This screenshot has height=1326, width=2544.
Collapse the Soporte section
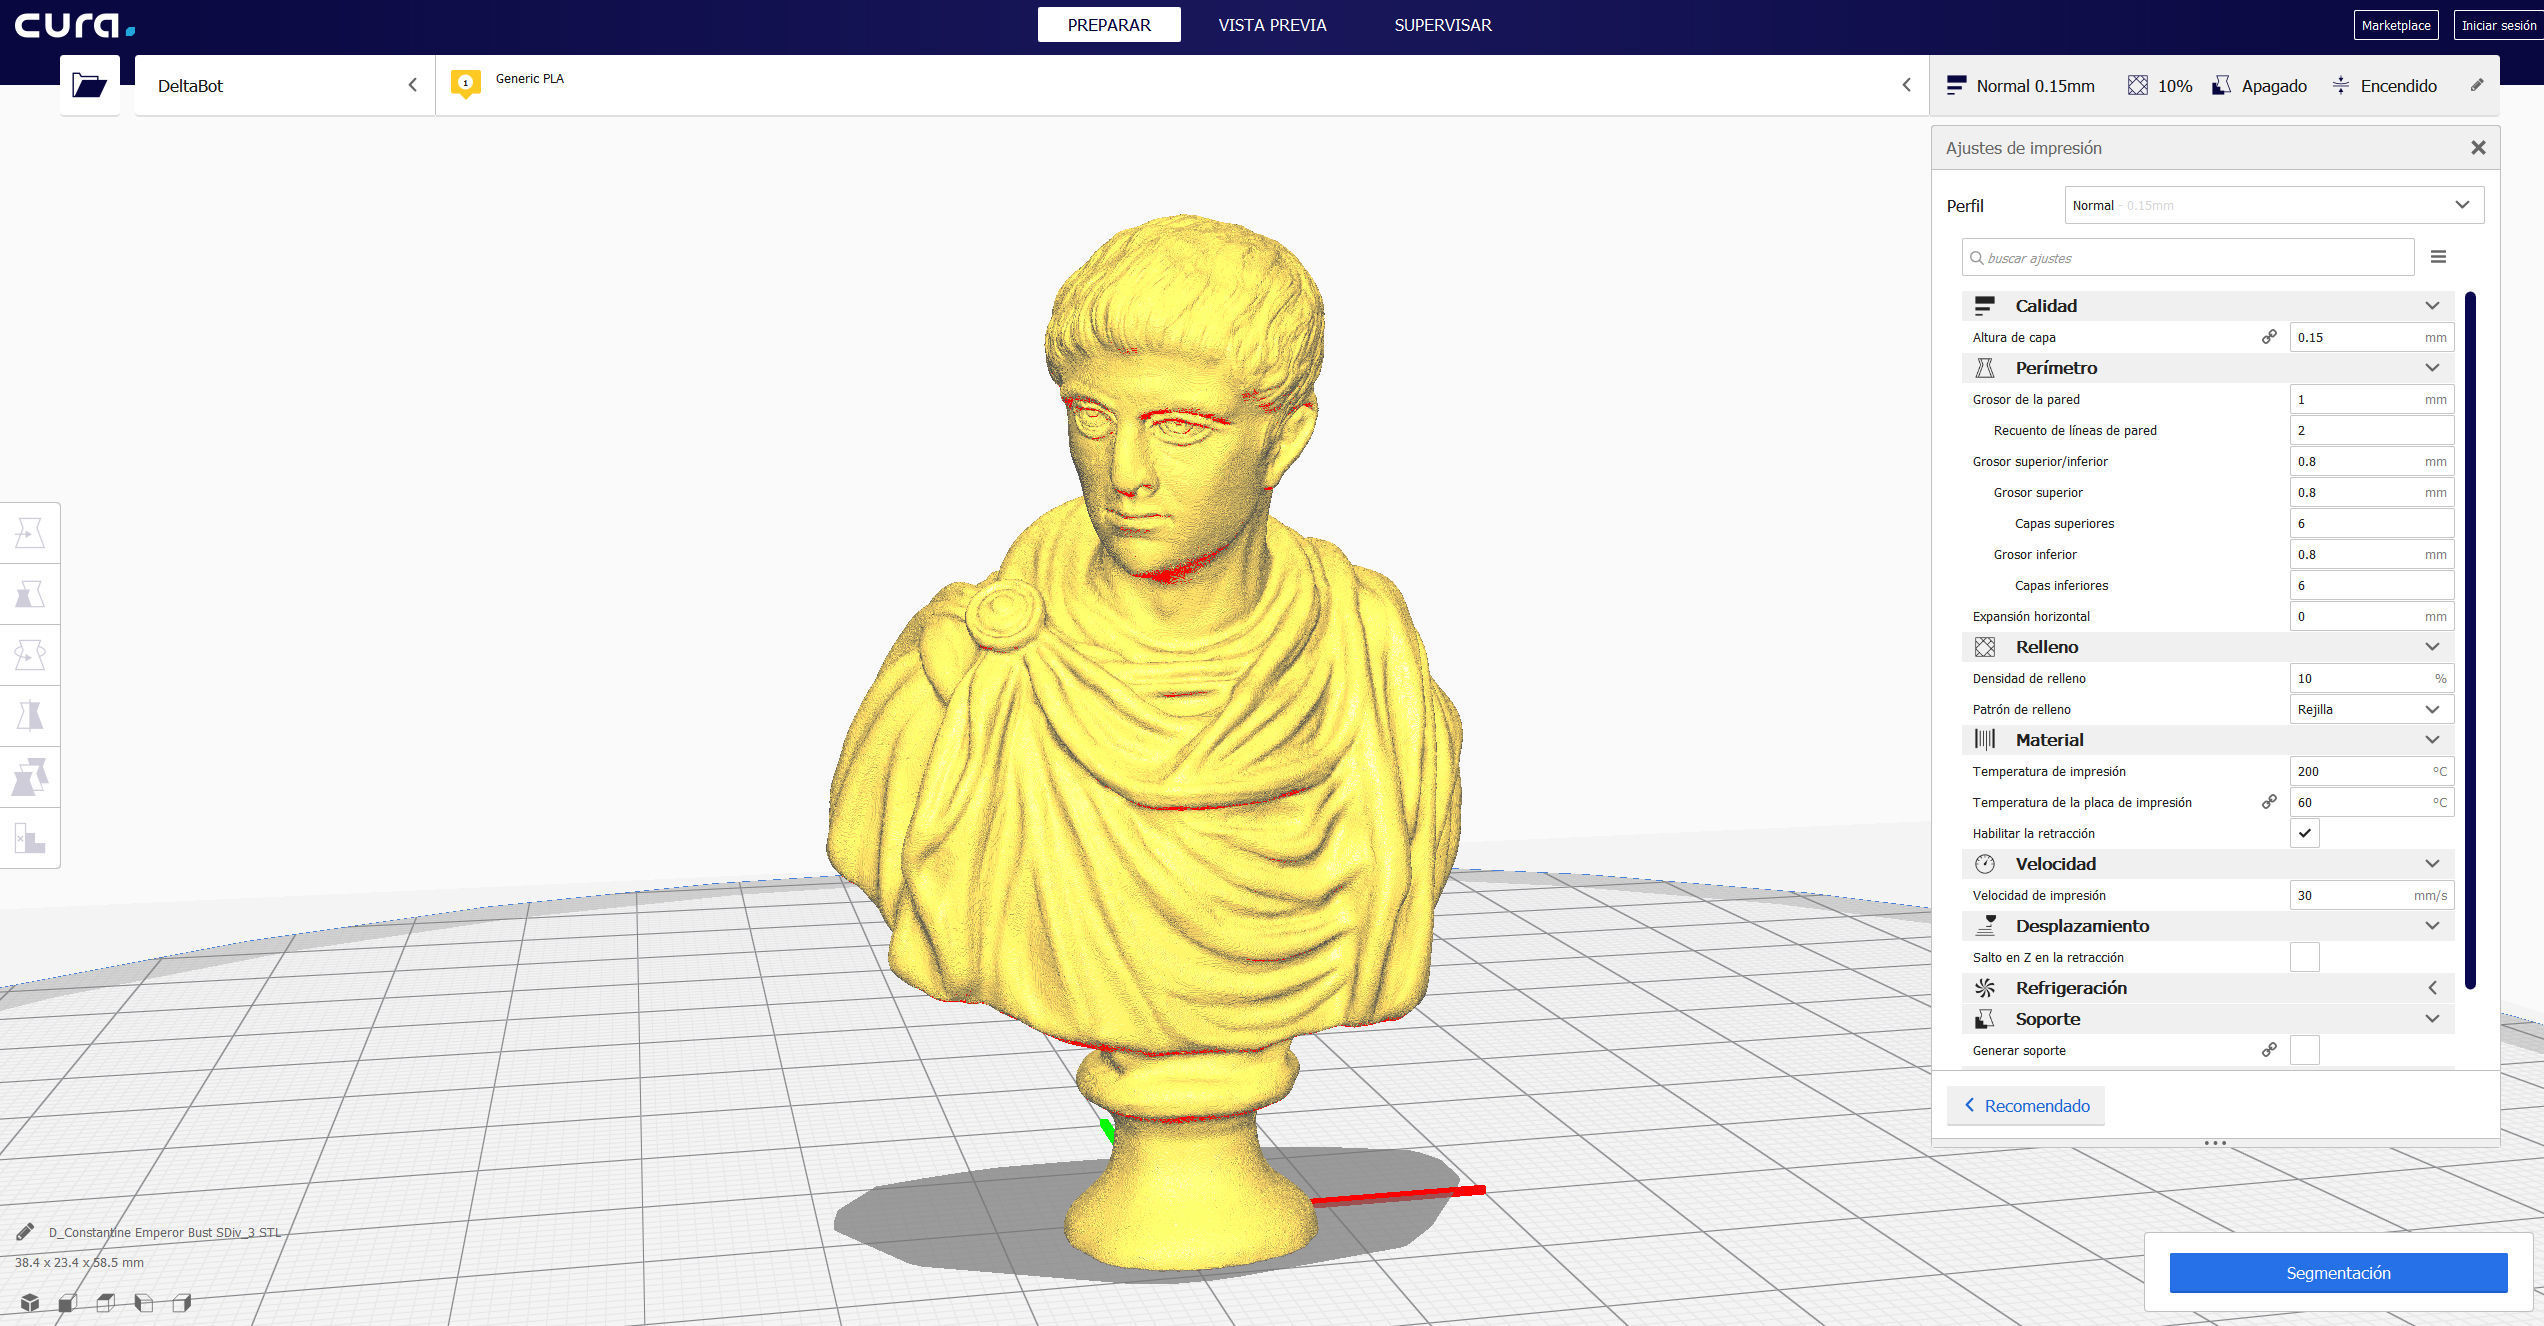(2207, 1019)
